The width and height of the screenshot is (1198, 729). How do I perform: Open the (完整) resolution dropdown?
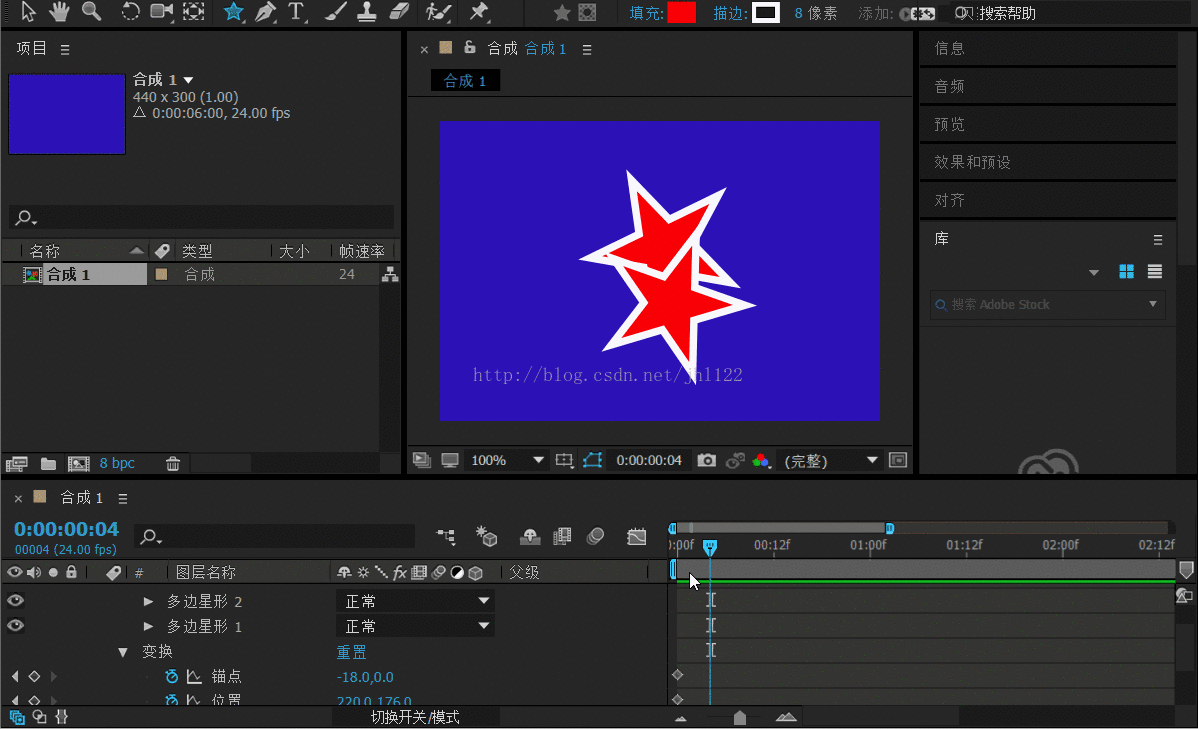click(x=830, y=461)
